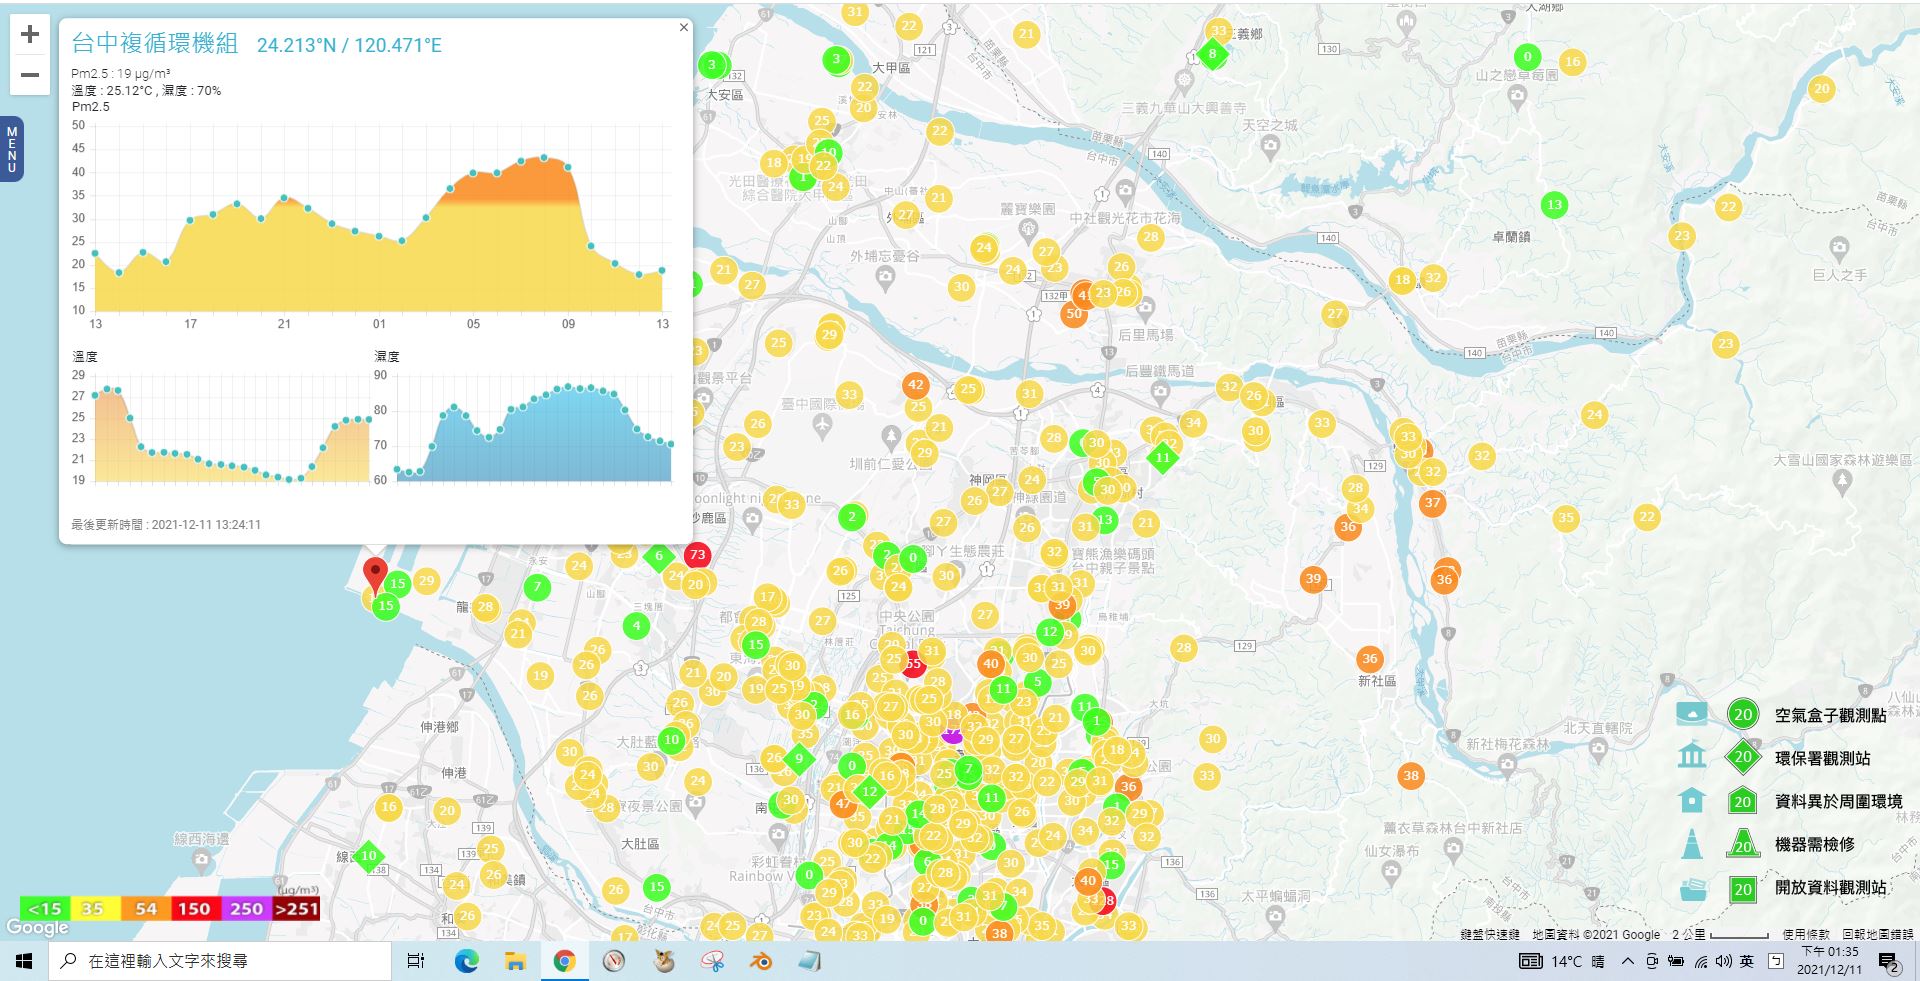The height and width of the screenshot is (981, 1920).
Task: Launch Microsoft Edge from the taskbar
Action: click(466, 961)
